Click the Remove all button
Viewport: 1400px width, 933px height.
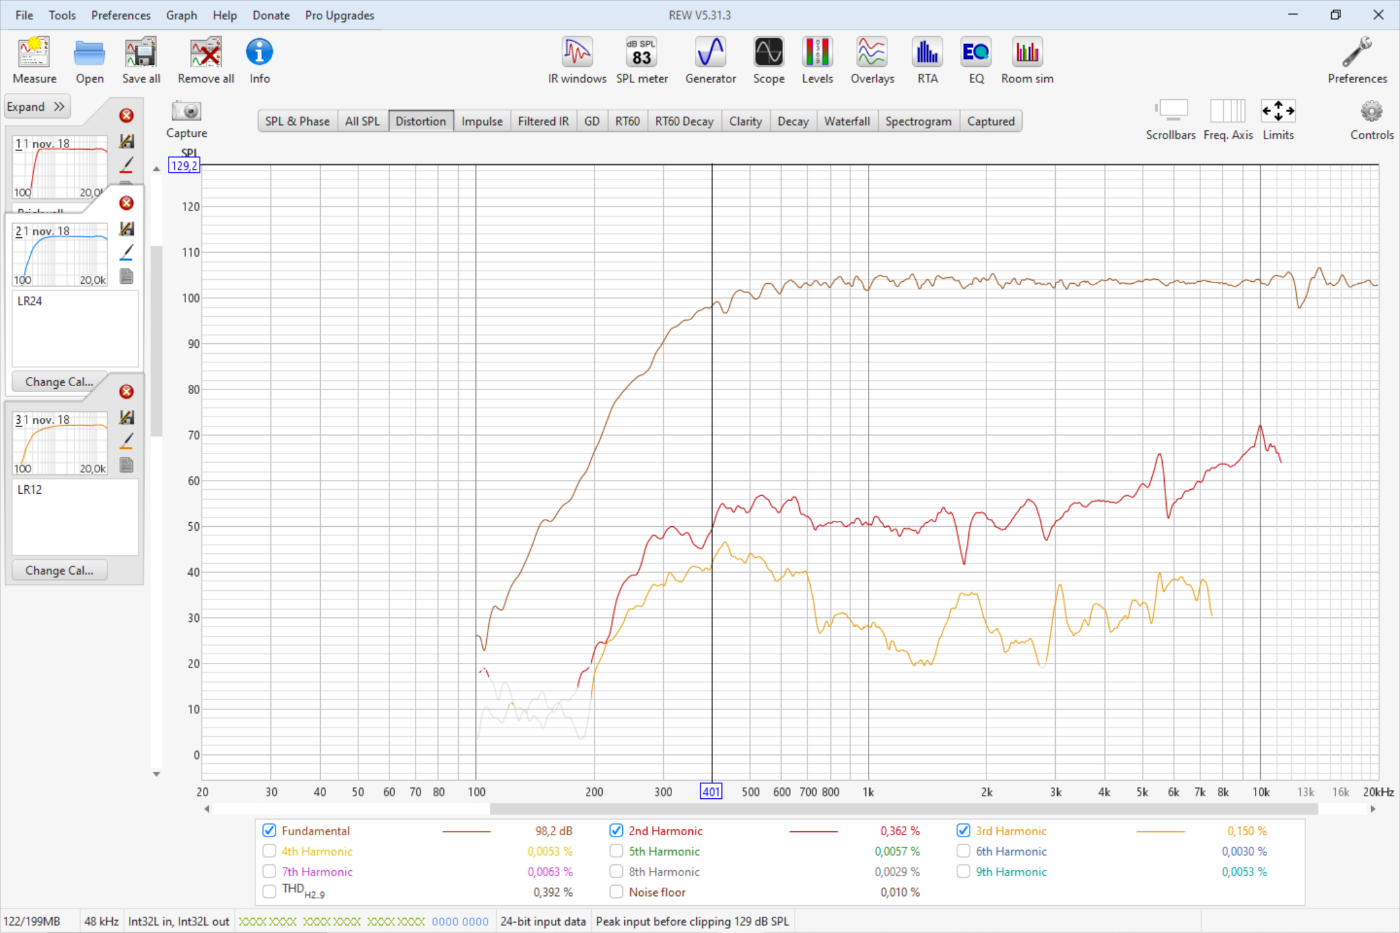tap(206, 60)
